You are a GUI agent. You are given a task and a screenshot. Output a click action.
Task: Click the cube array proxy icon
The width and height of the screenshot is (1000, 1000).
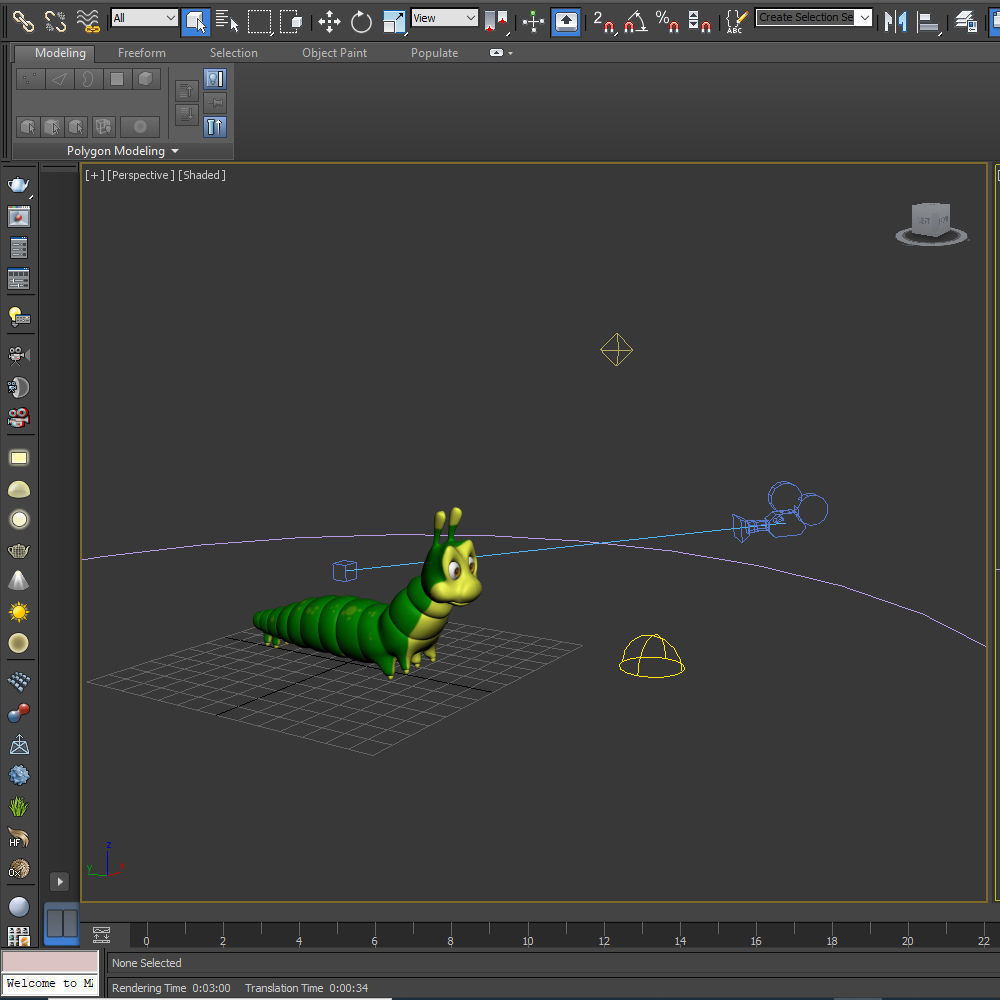[18, 682]
